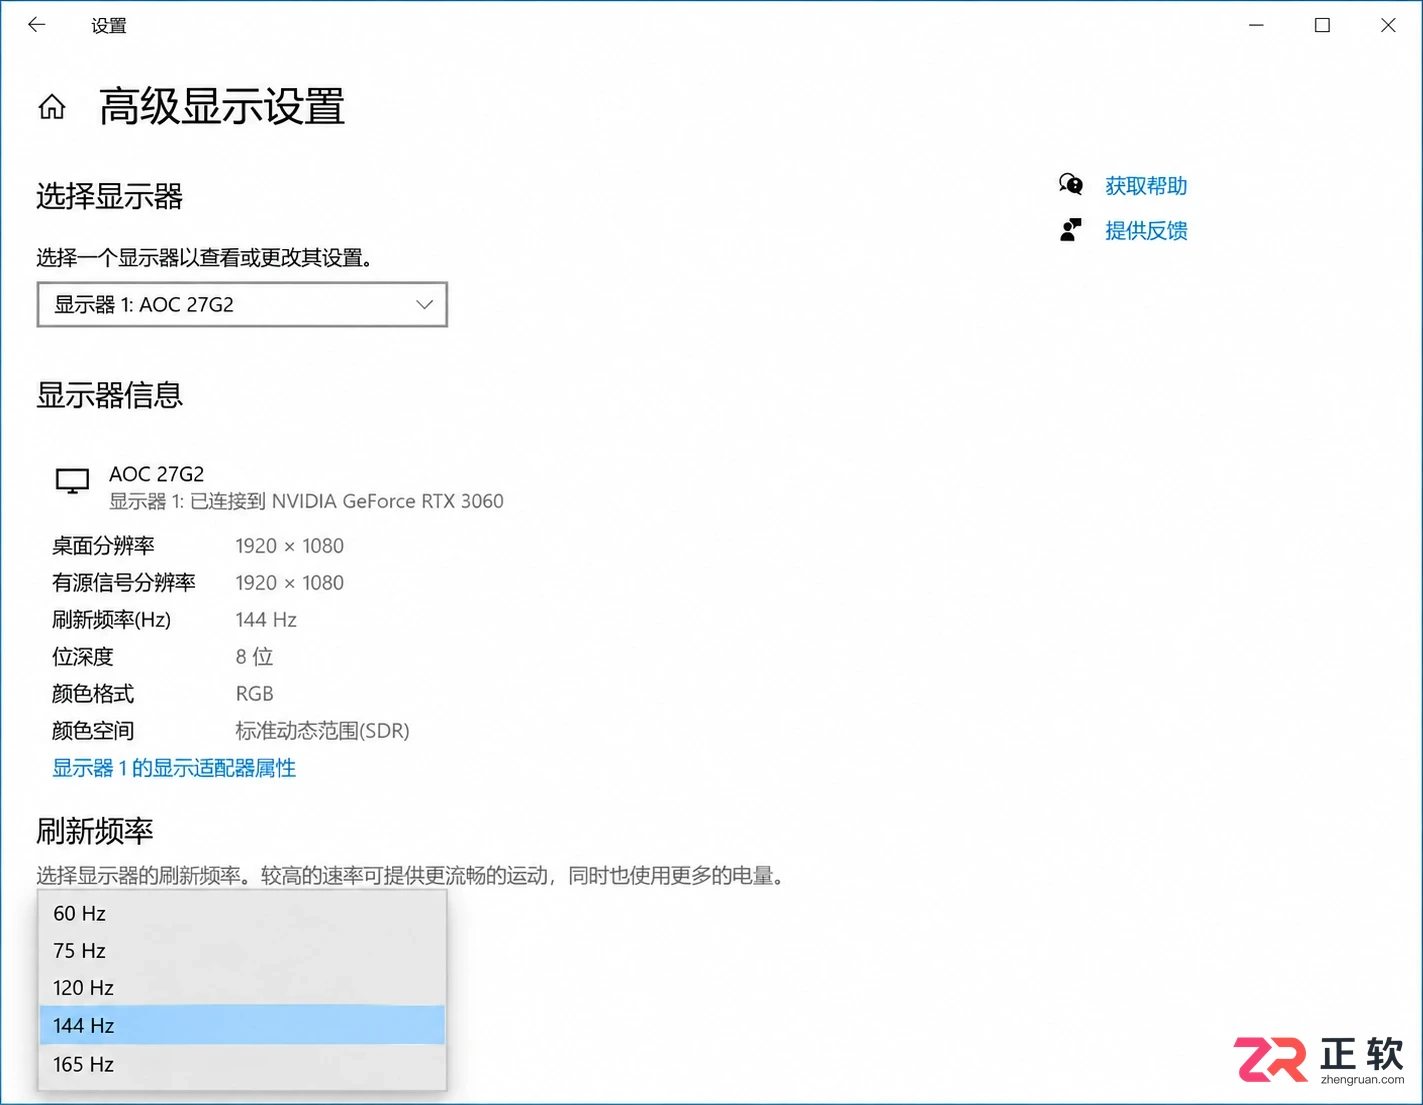Click the 刷新频率 section heading
Viewport: 1423px width, 1105px height.
coord(95,831)
